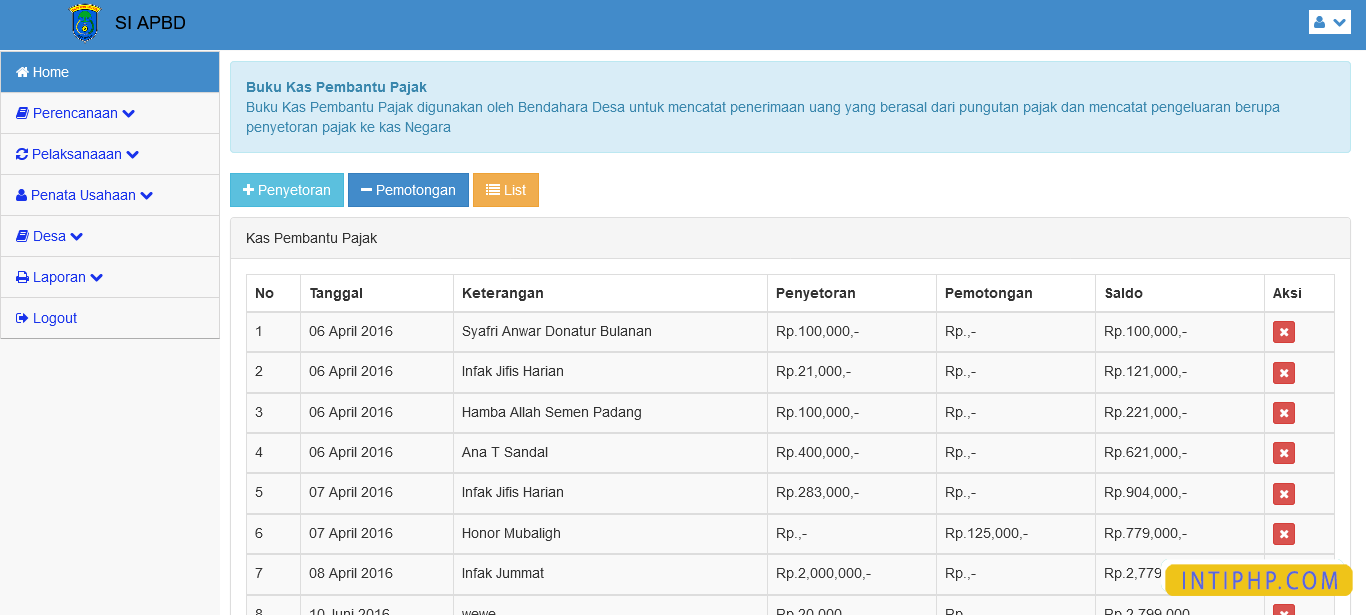1366x615 pixels.
Task: Click the user account icon at top right
Action: (1321, 21)
